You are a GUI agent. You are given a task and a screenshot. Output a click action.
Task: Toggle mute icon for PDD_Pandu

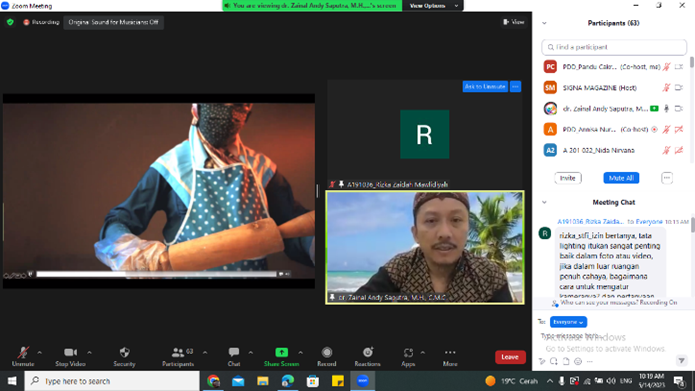[666, 67]
